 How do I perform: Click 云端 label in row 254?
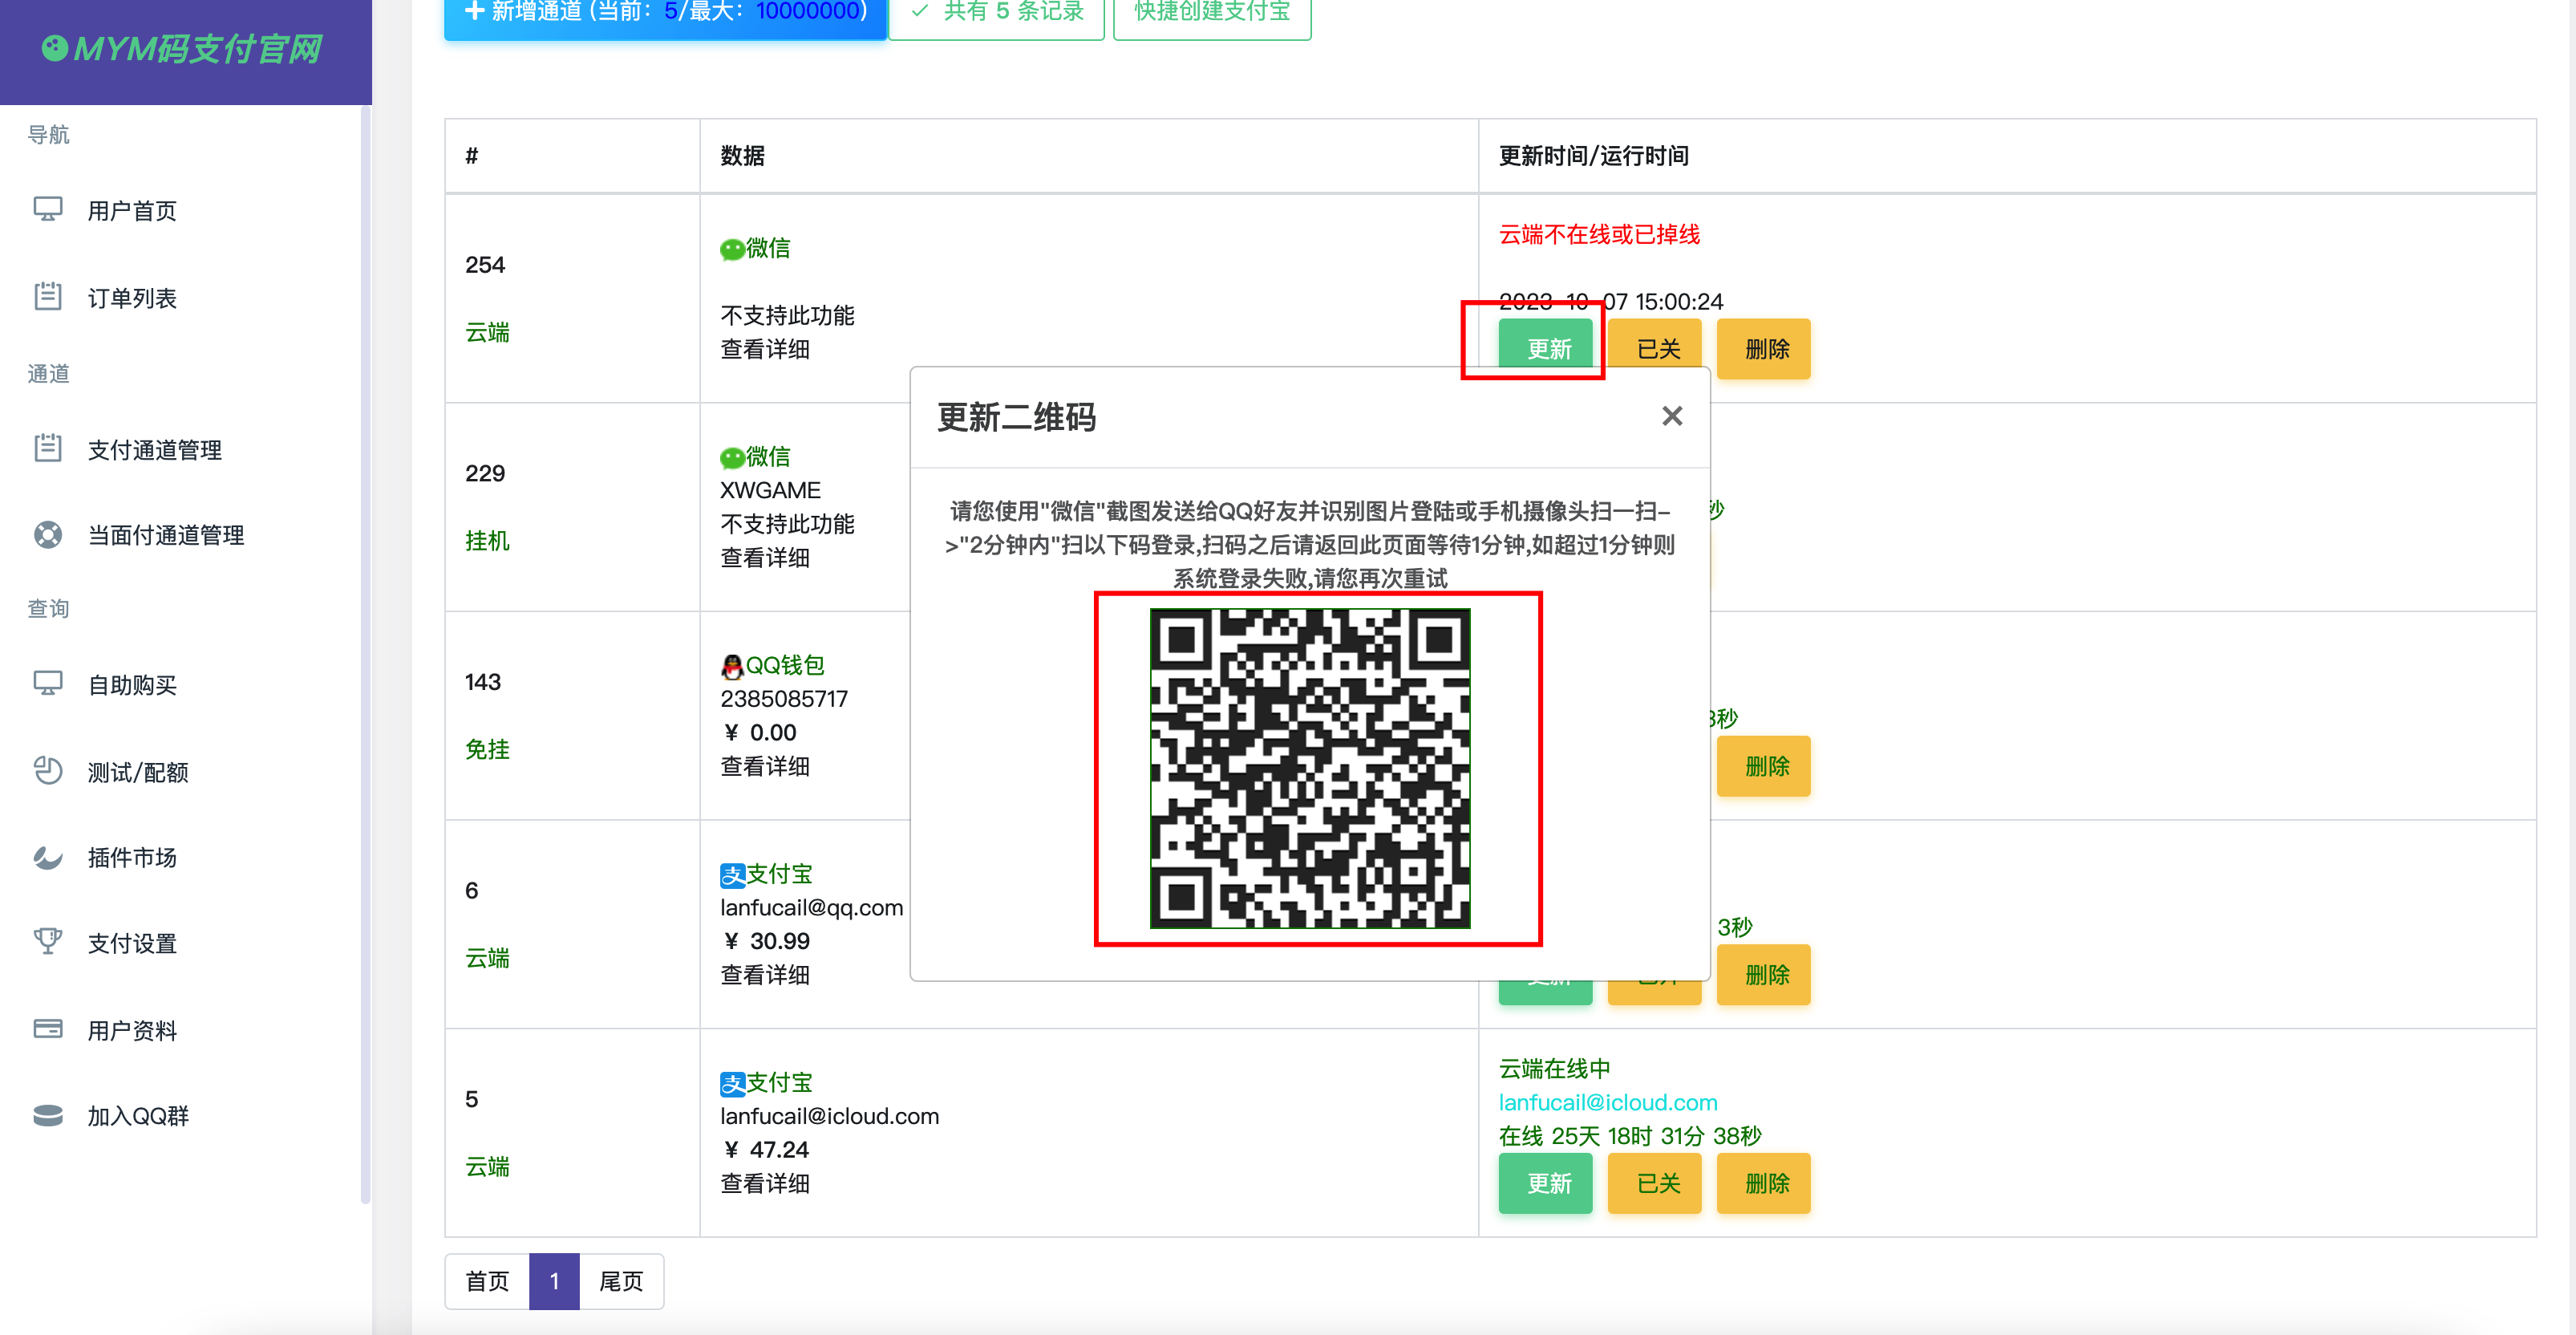(x=487, y=332)
